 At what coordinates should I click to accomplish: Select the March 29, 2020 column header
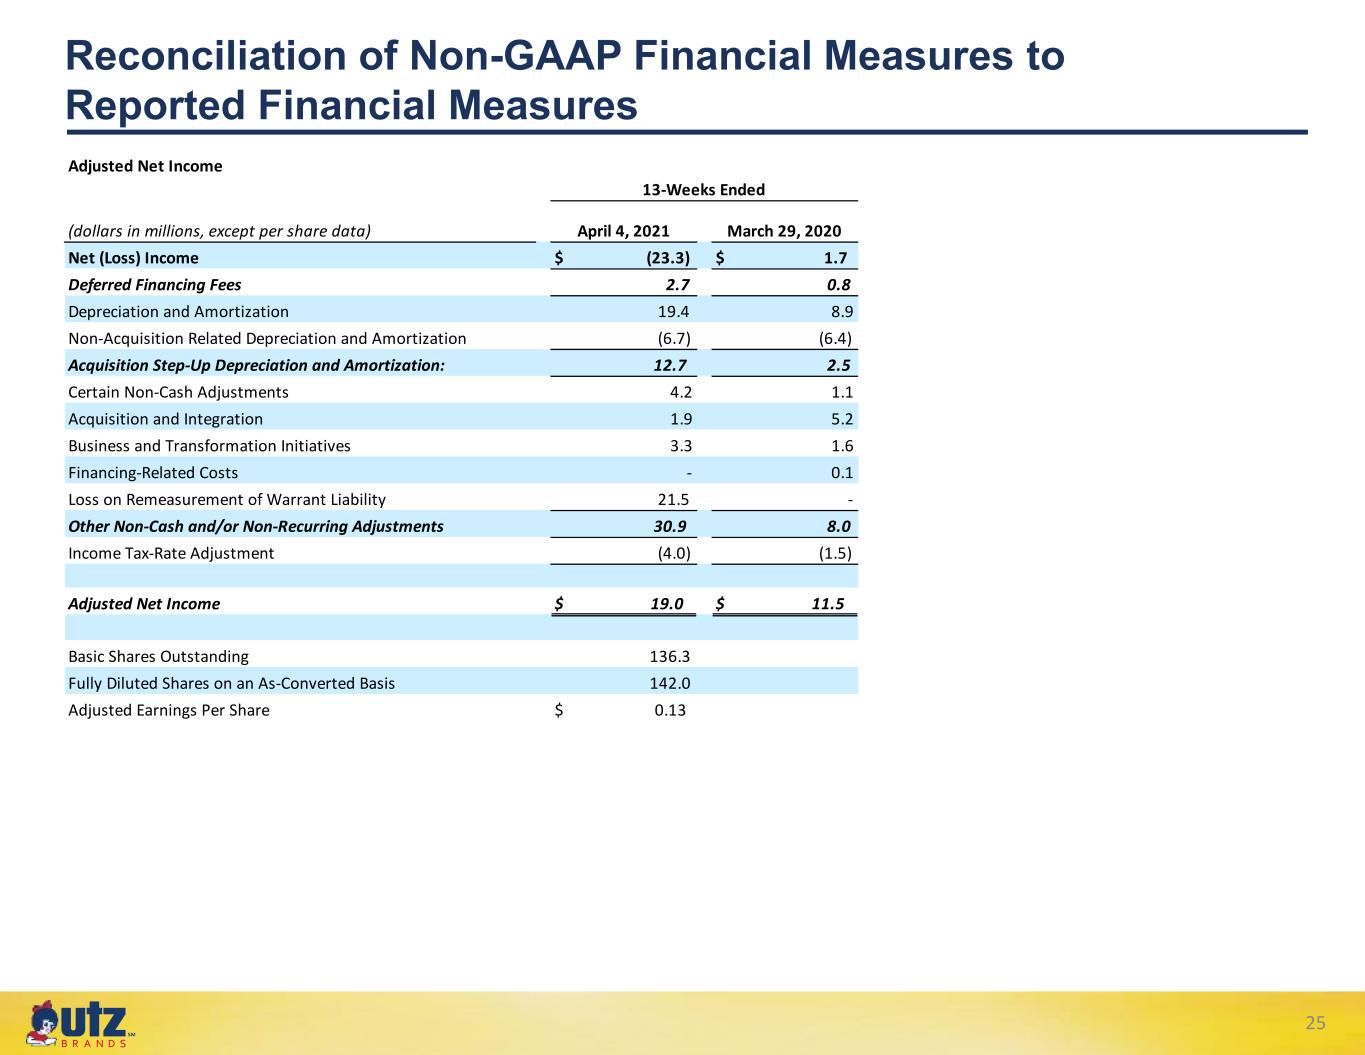tap(784, 231)
